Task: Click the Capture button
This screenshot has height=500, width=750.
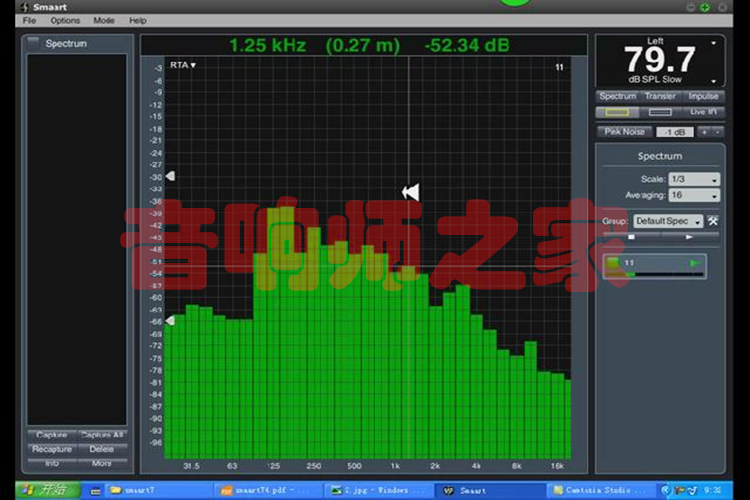Action: click(52, 435)
